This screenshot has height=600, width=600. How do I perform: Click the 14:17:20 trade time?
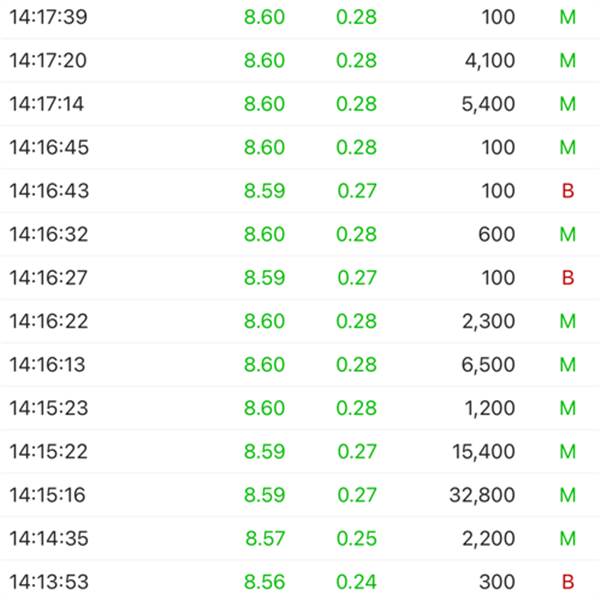[48, 61]
